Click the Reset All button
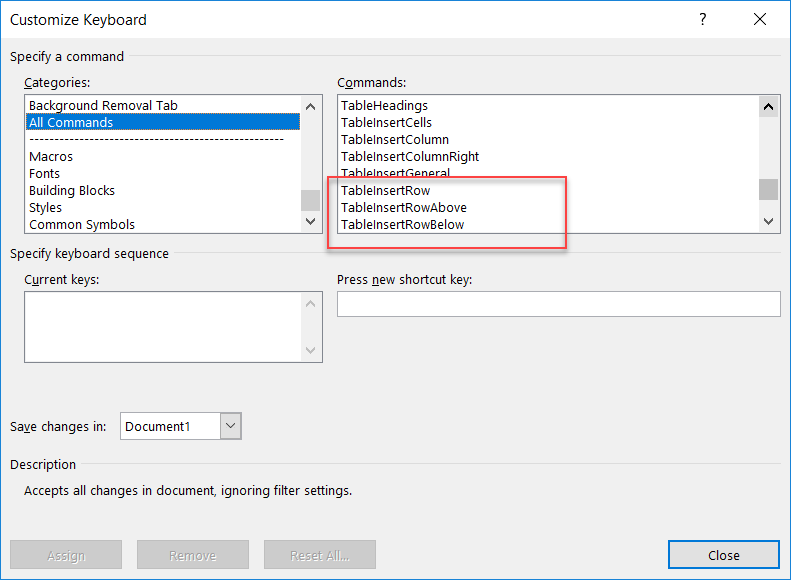Image resolution: width=791 pixels, height=580 pixels. [320, 555]
